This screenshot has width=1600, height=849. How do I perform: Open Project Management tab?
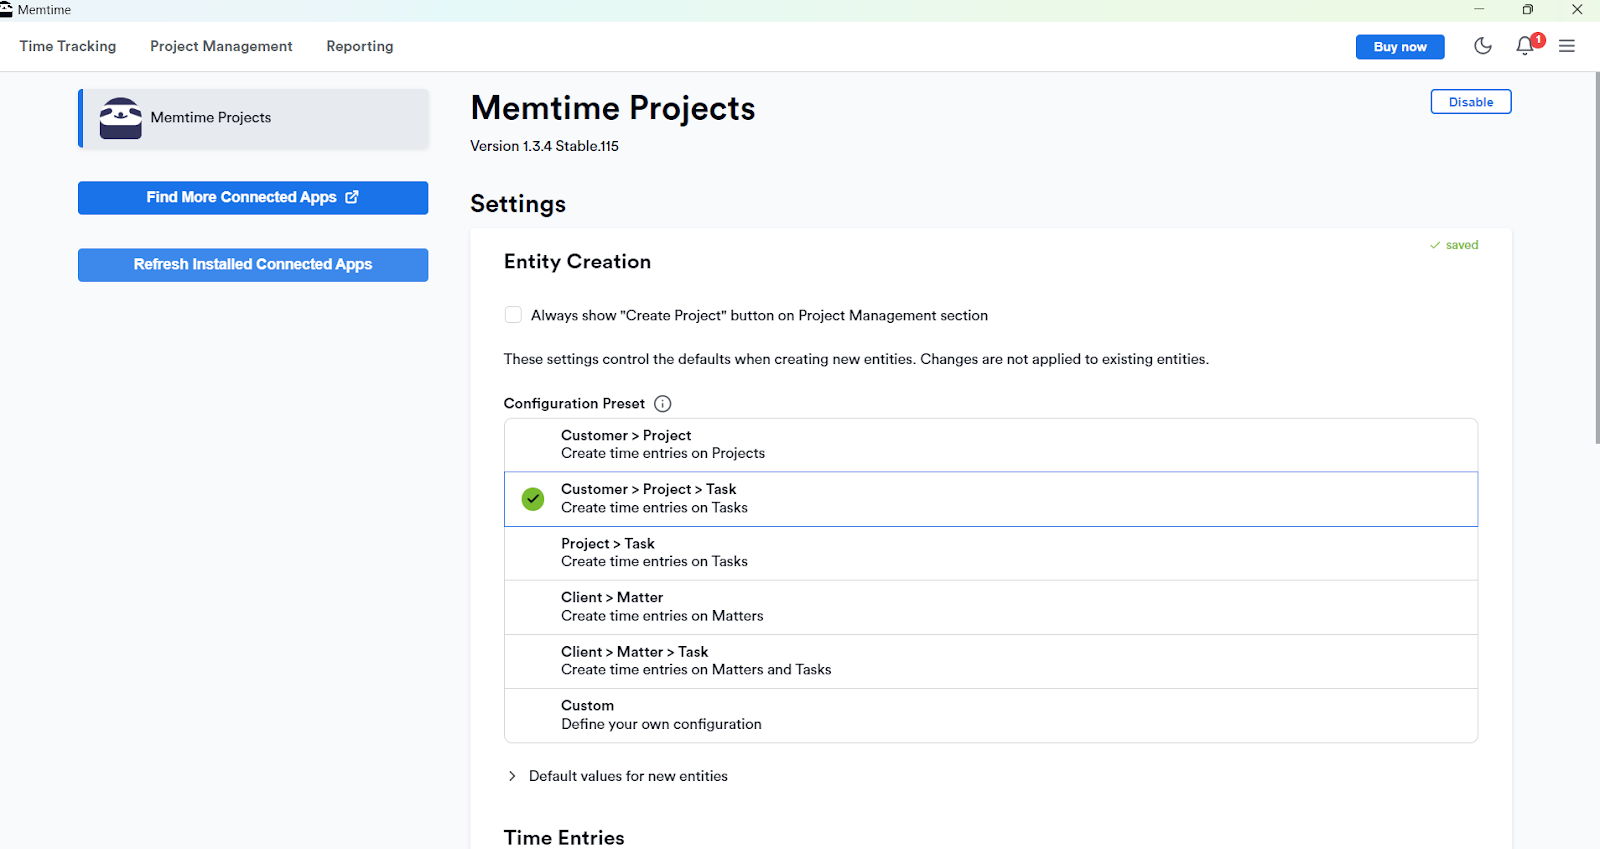(221, 46)
